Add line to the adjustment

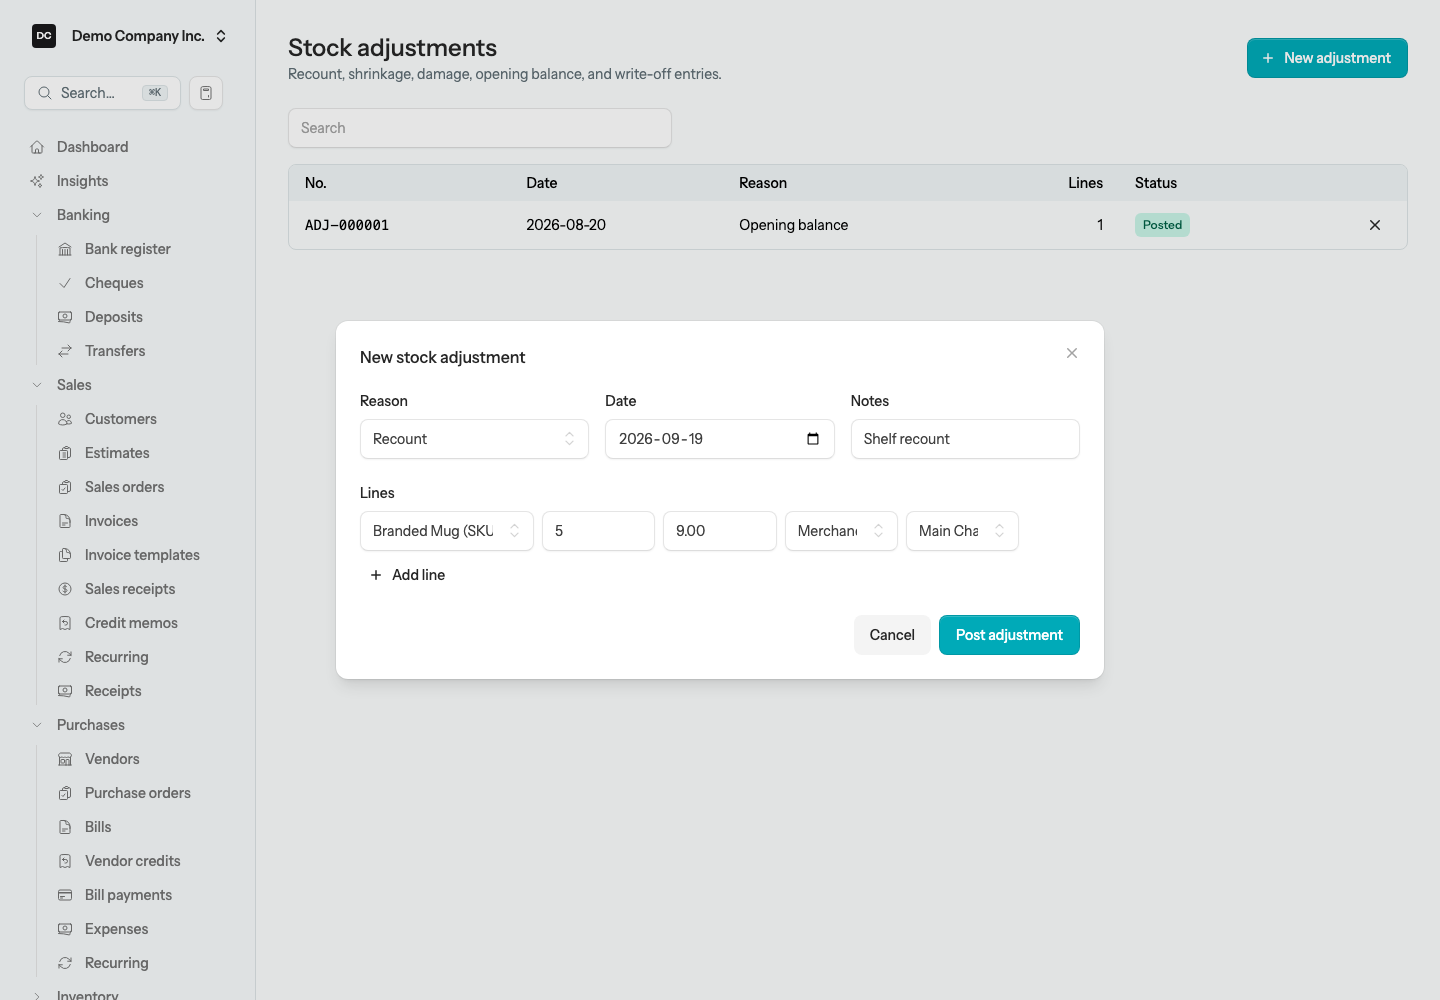(408, 575)
